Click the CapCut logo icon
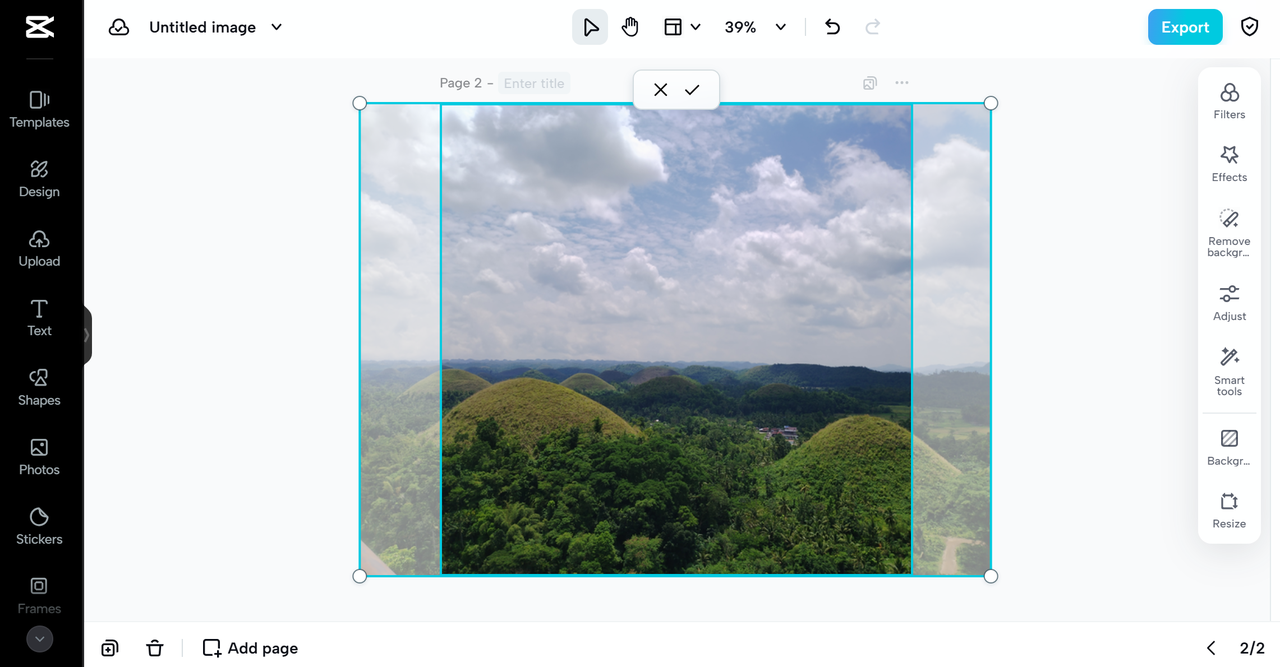1280x667 pixels. [40, 27]
